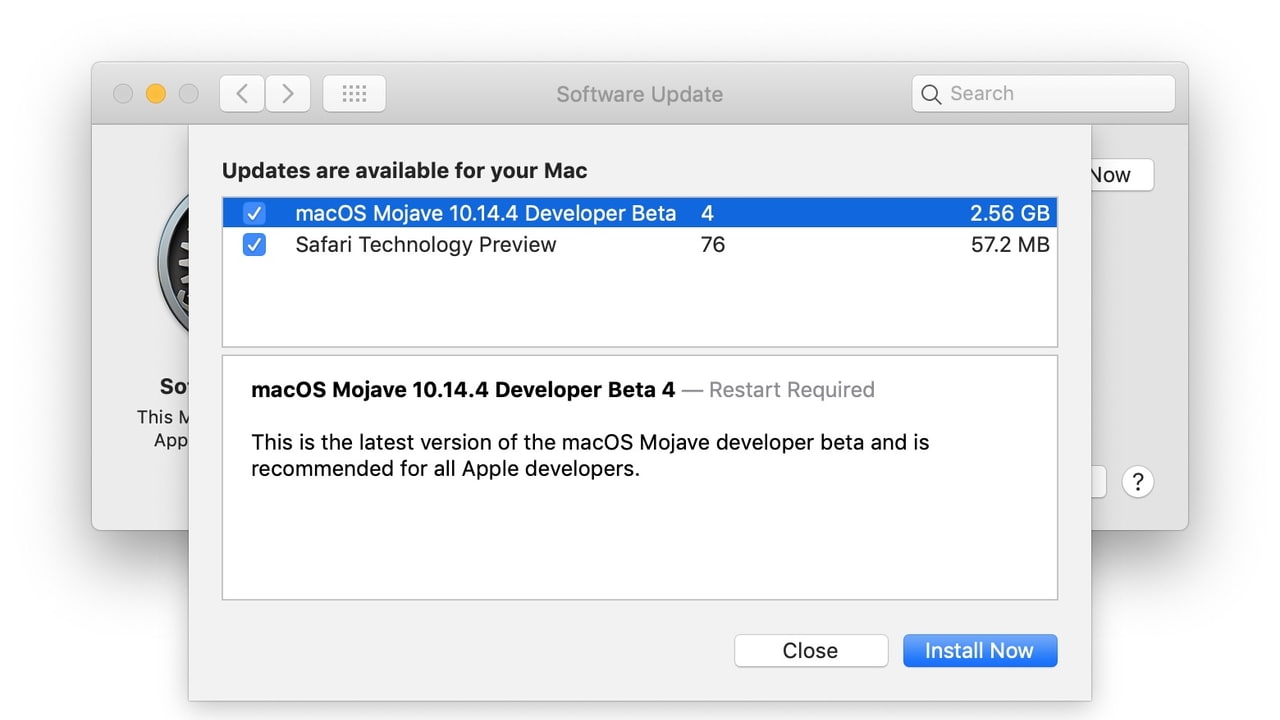Click version number 4 for macOS beta
Viewport: 1280px width, 720px height.
[x=707, y=213]
